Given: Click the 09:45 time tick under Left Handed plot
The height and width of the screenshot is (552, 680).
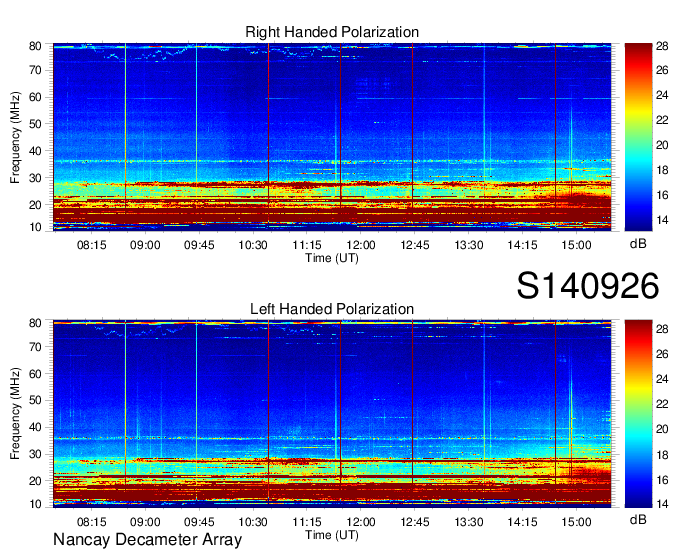Looking at the screenshot, I should pyautogui.click(x=199, y=522).
